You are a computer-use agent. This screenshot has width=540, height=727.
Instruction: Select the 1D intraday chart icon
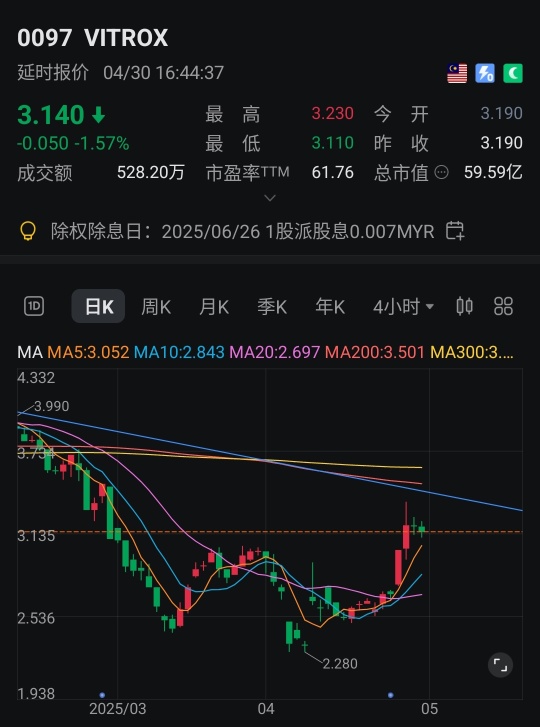[34, 306]
